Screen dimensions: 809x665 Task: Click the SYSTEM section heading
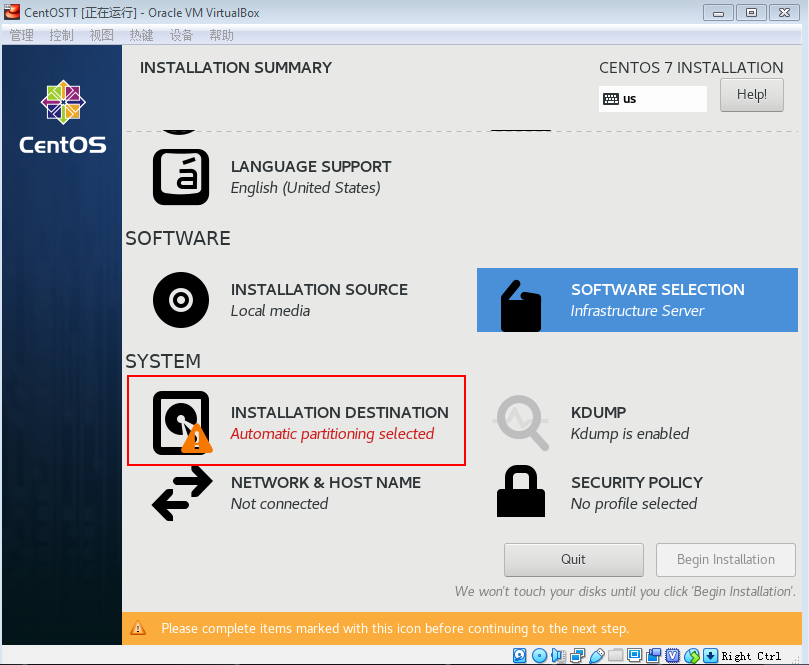(x=163, y=361)
